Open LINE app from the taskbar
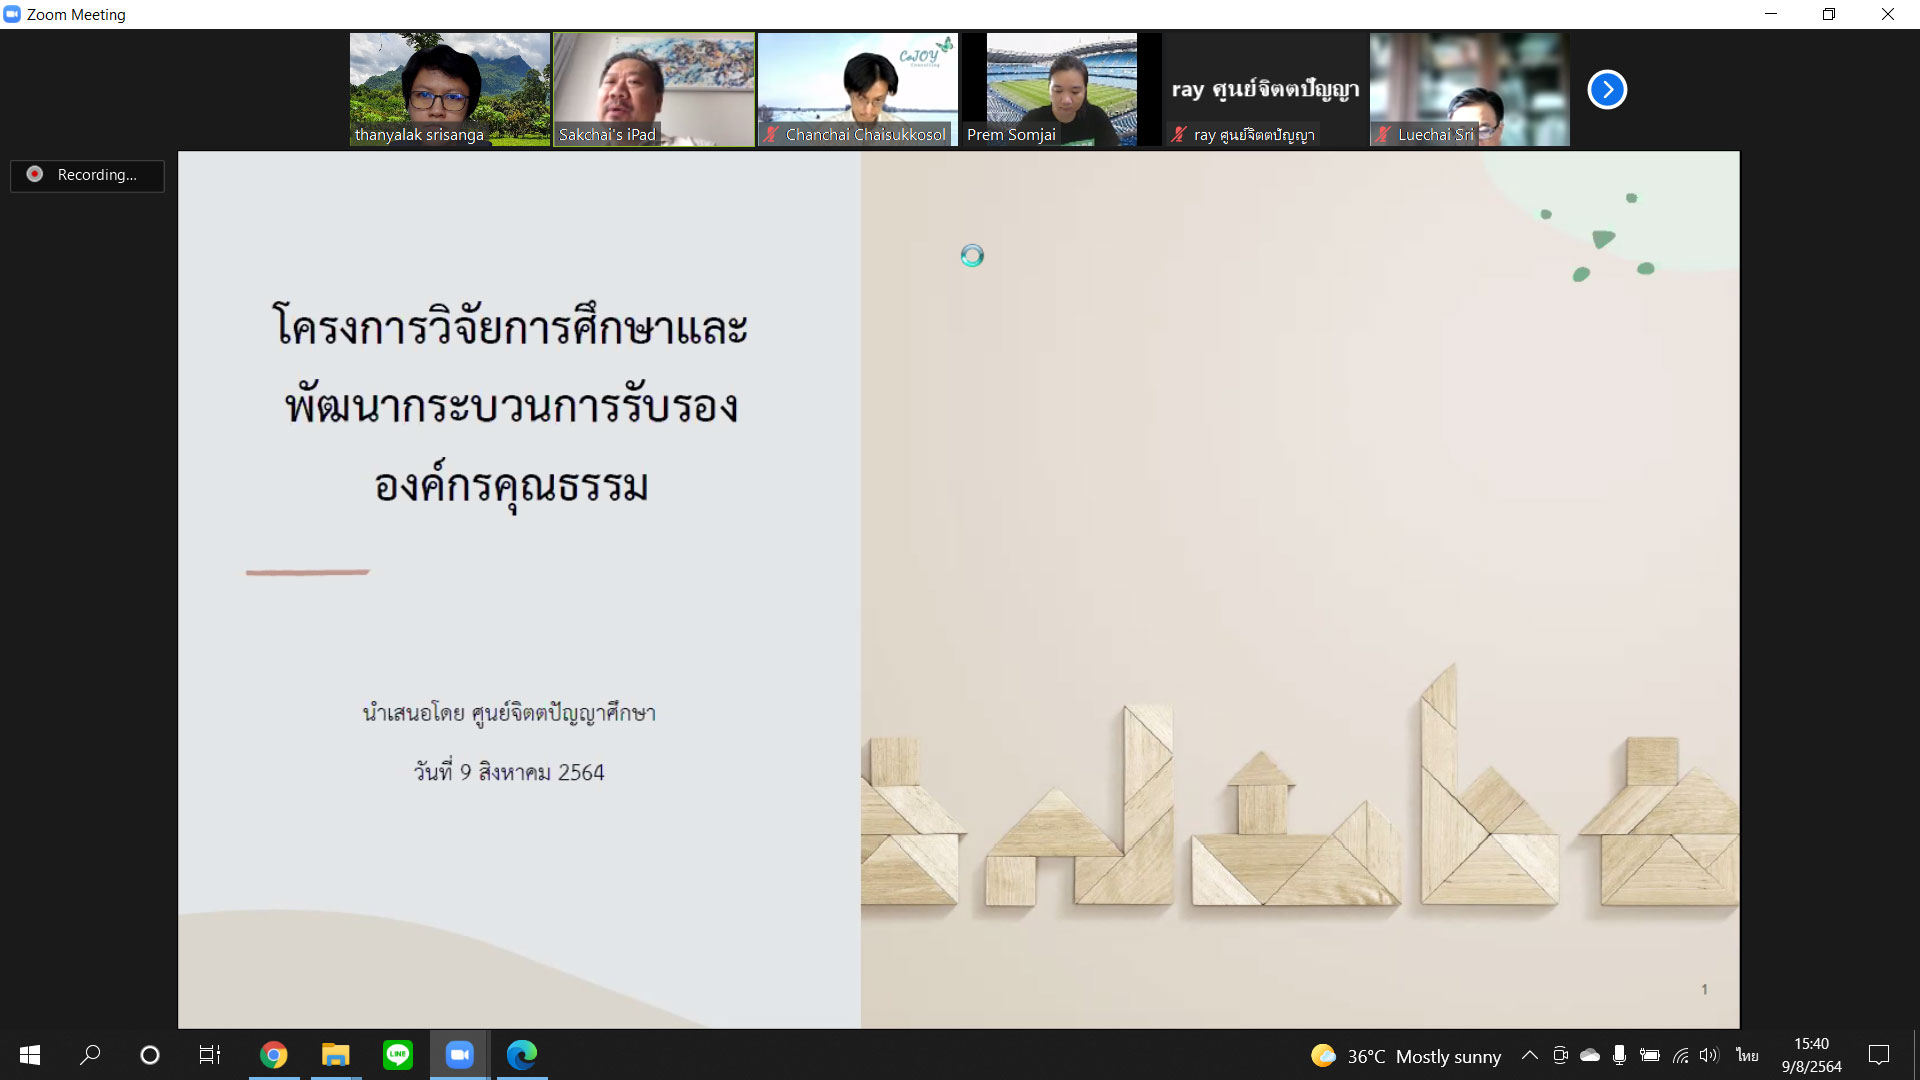 tap(397, 1055)
